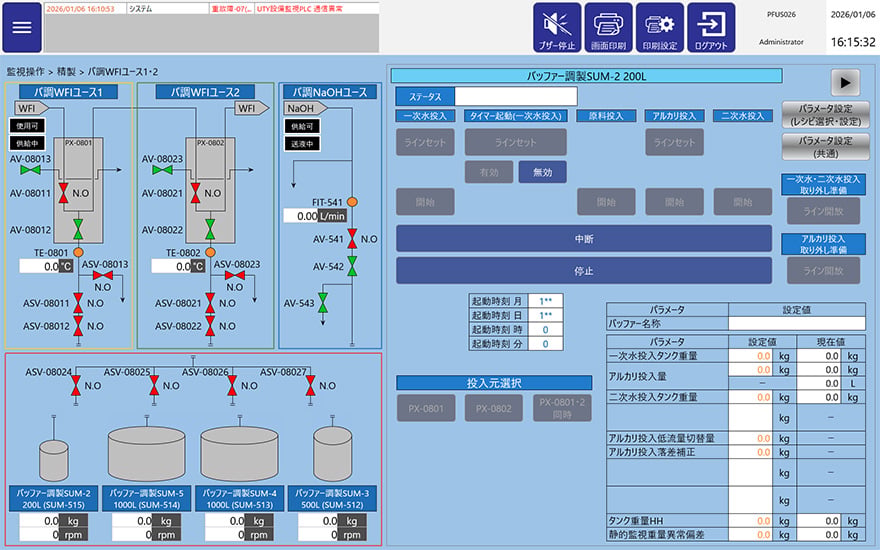This screenshot has width=880, height=550.
Task: Choose PX-0801 as input source
Action: point(425,409)
